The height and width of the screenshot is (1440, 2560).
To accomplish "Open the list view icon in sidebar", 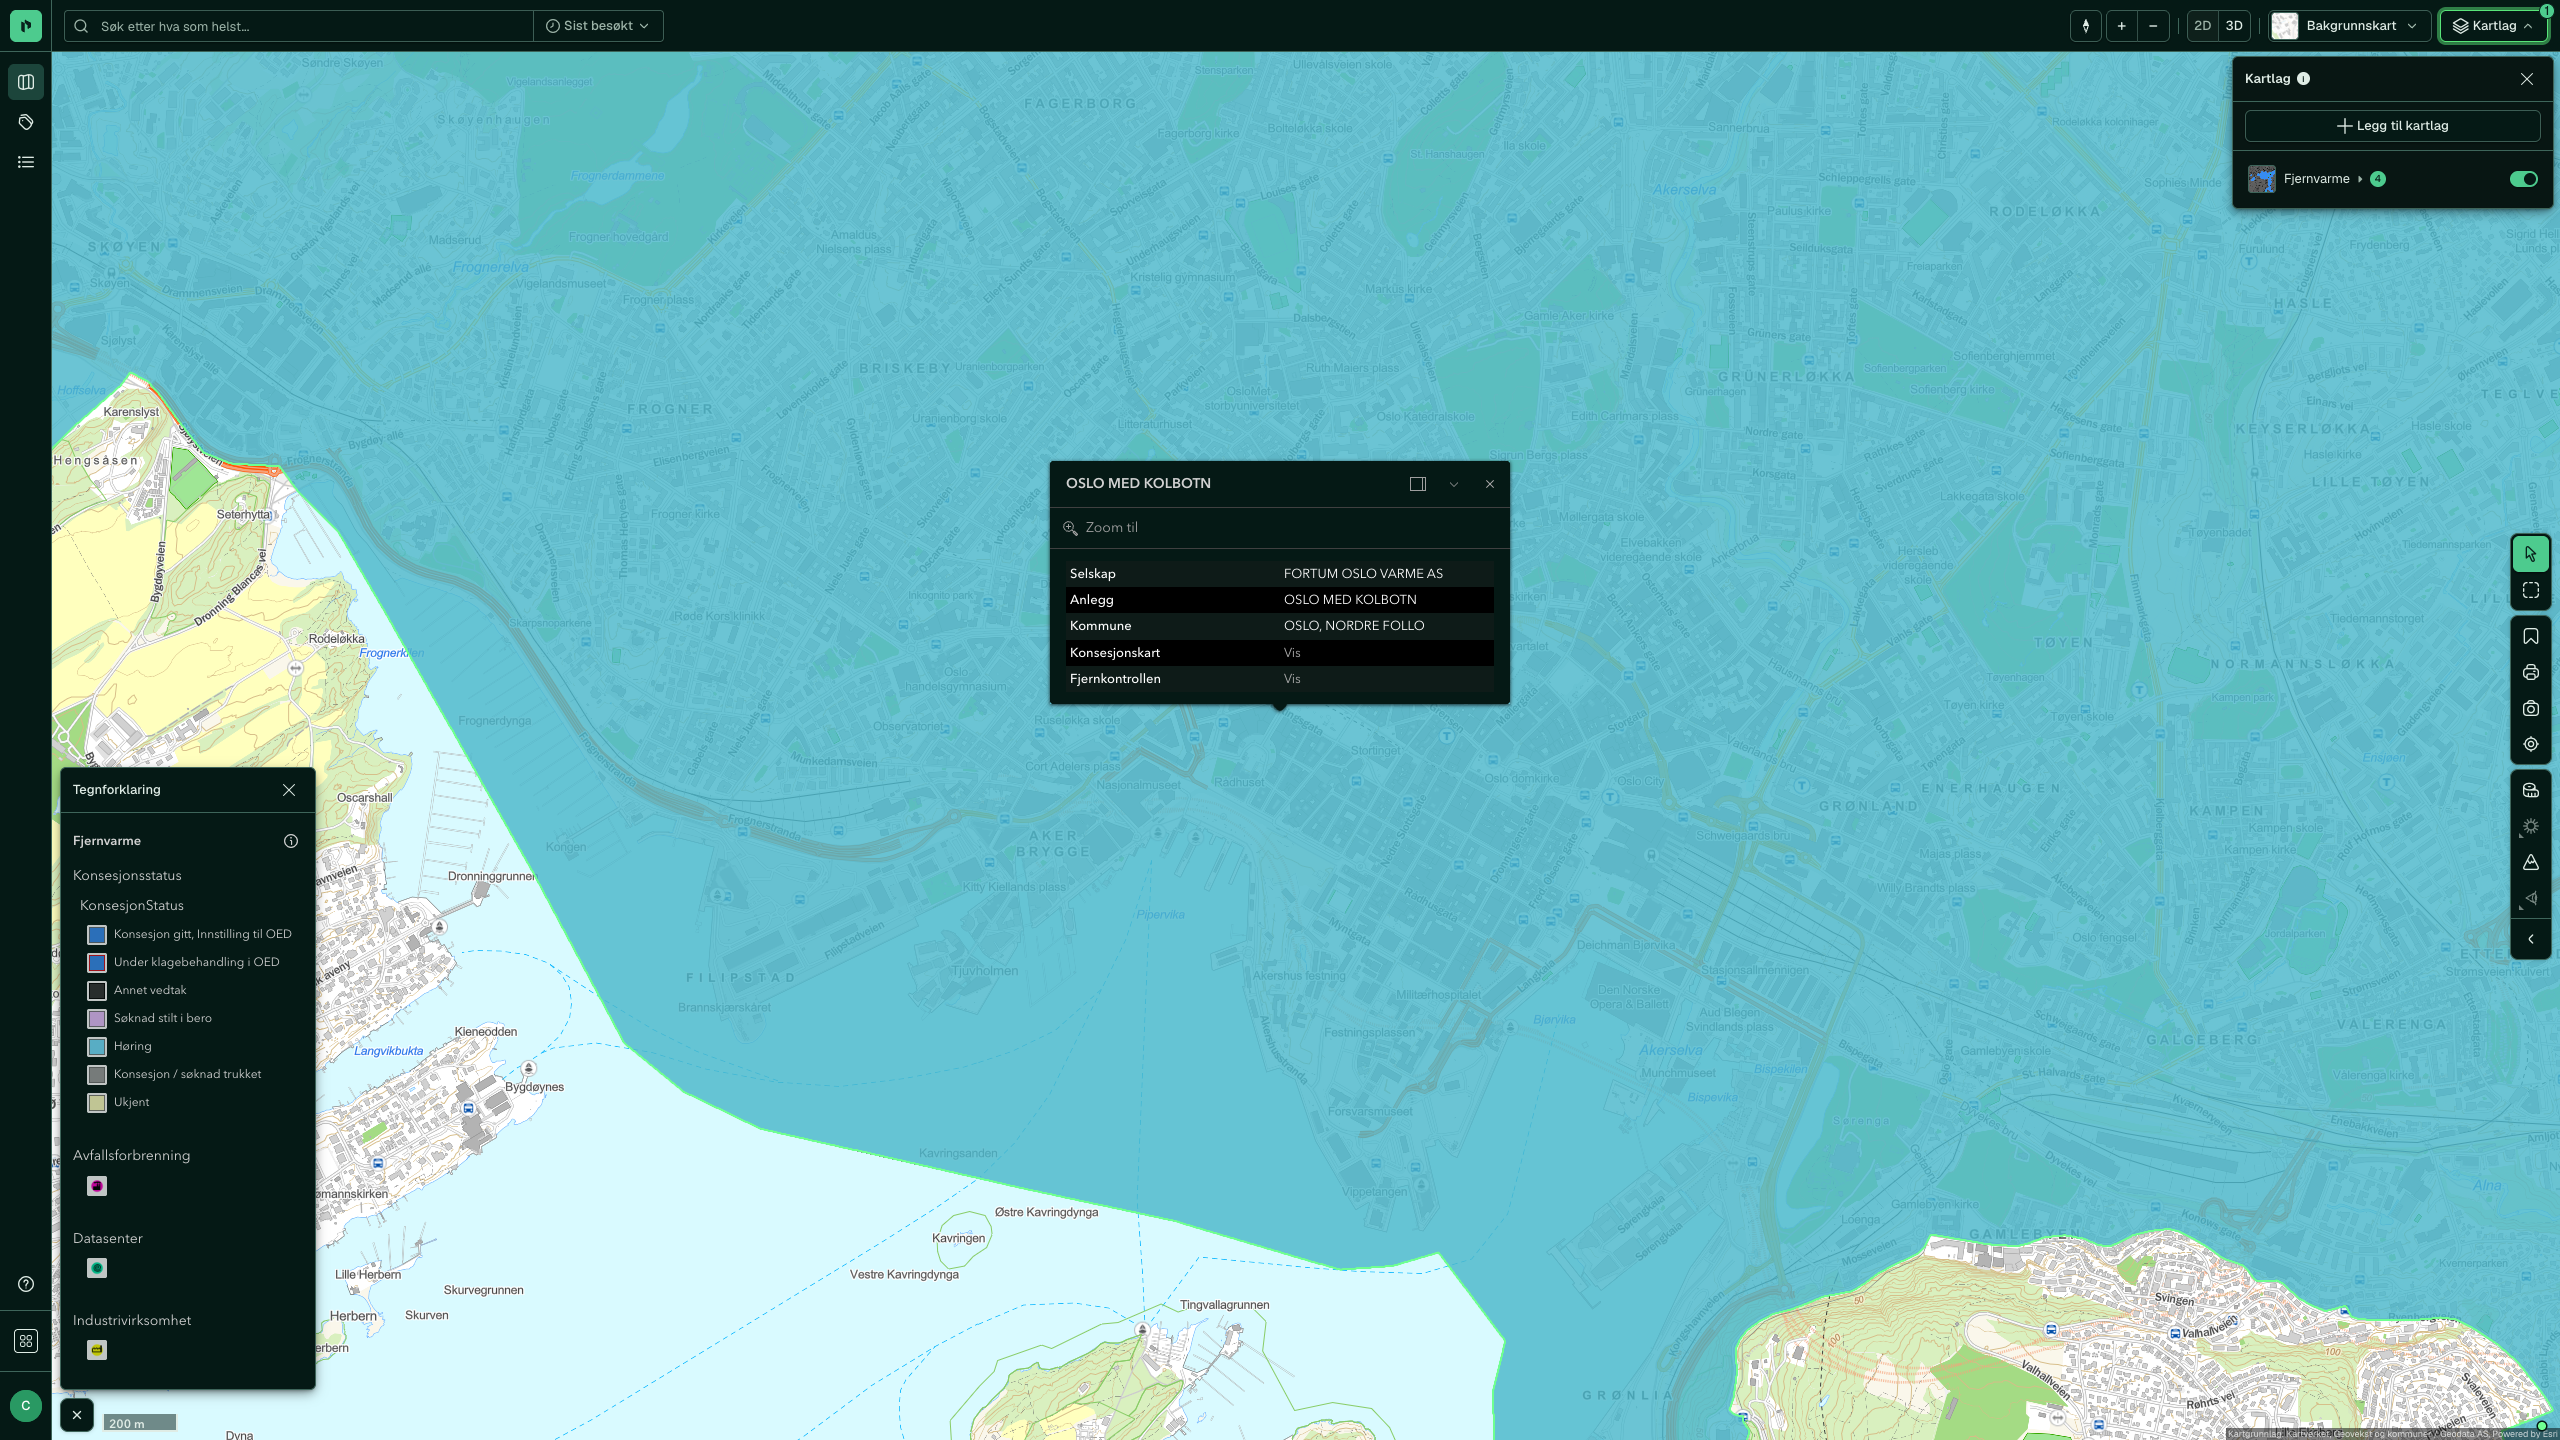I will (26, 162).
